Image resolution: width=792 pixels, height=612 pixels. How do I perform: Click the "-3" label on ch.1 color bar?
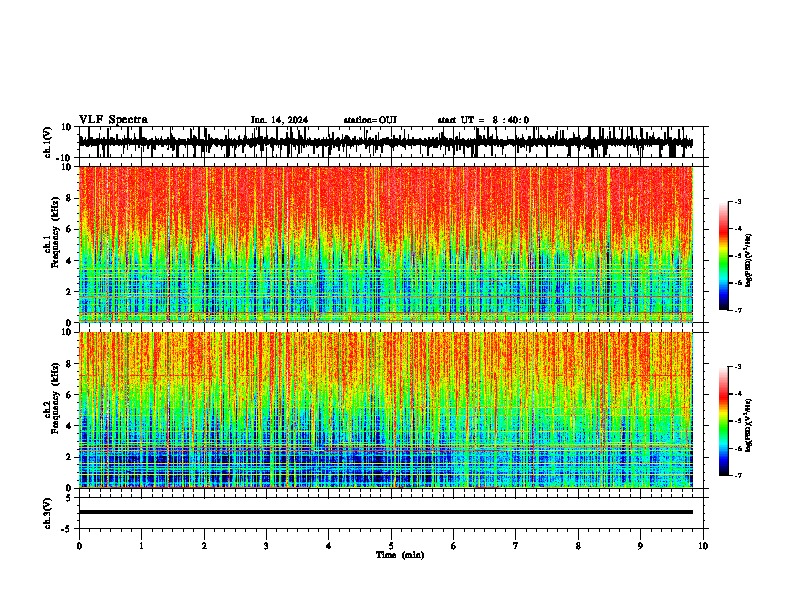[737, 201]
